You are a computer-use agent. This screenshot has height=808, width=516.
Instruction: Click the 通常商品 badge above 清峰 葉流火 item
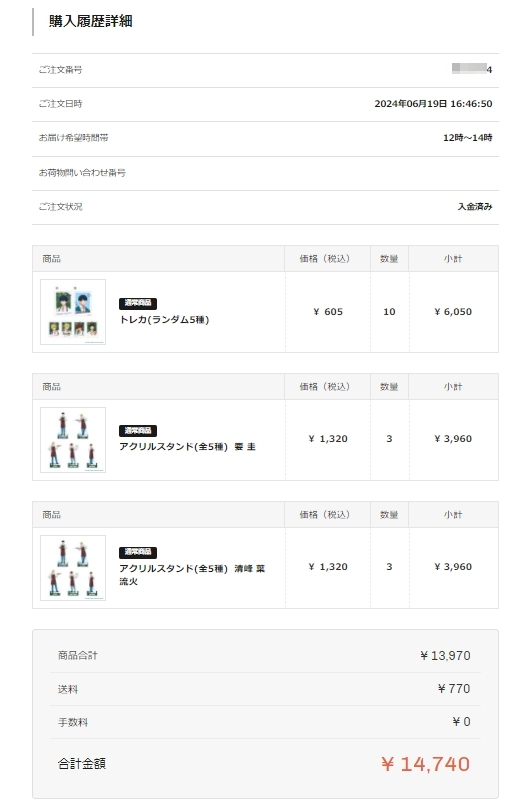tap(138, 552)
